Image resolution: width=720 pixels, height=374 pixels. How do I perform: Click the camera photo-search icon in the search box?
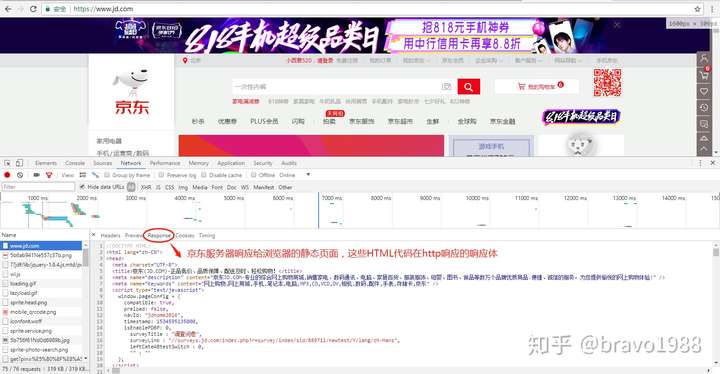(x=446, y=86)
